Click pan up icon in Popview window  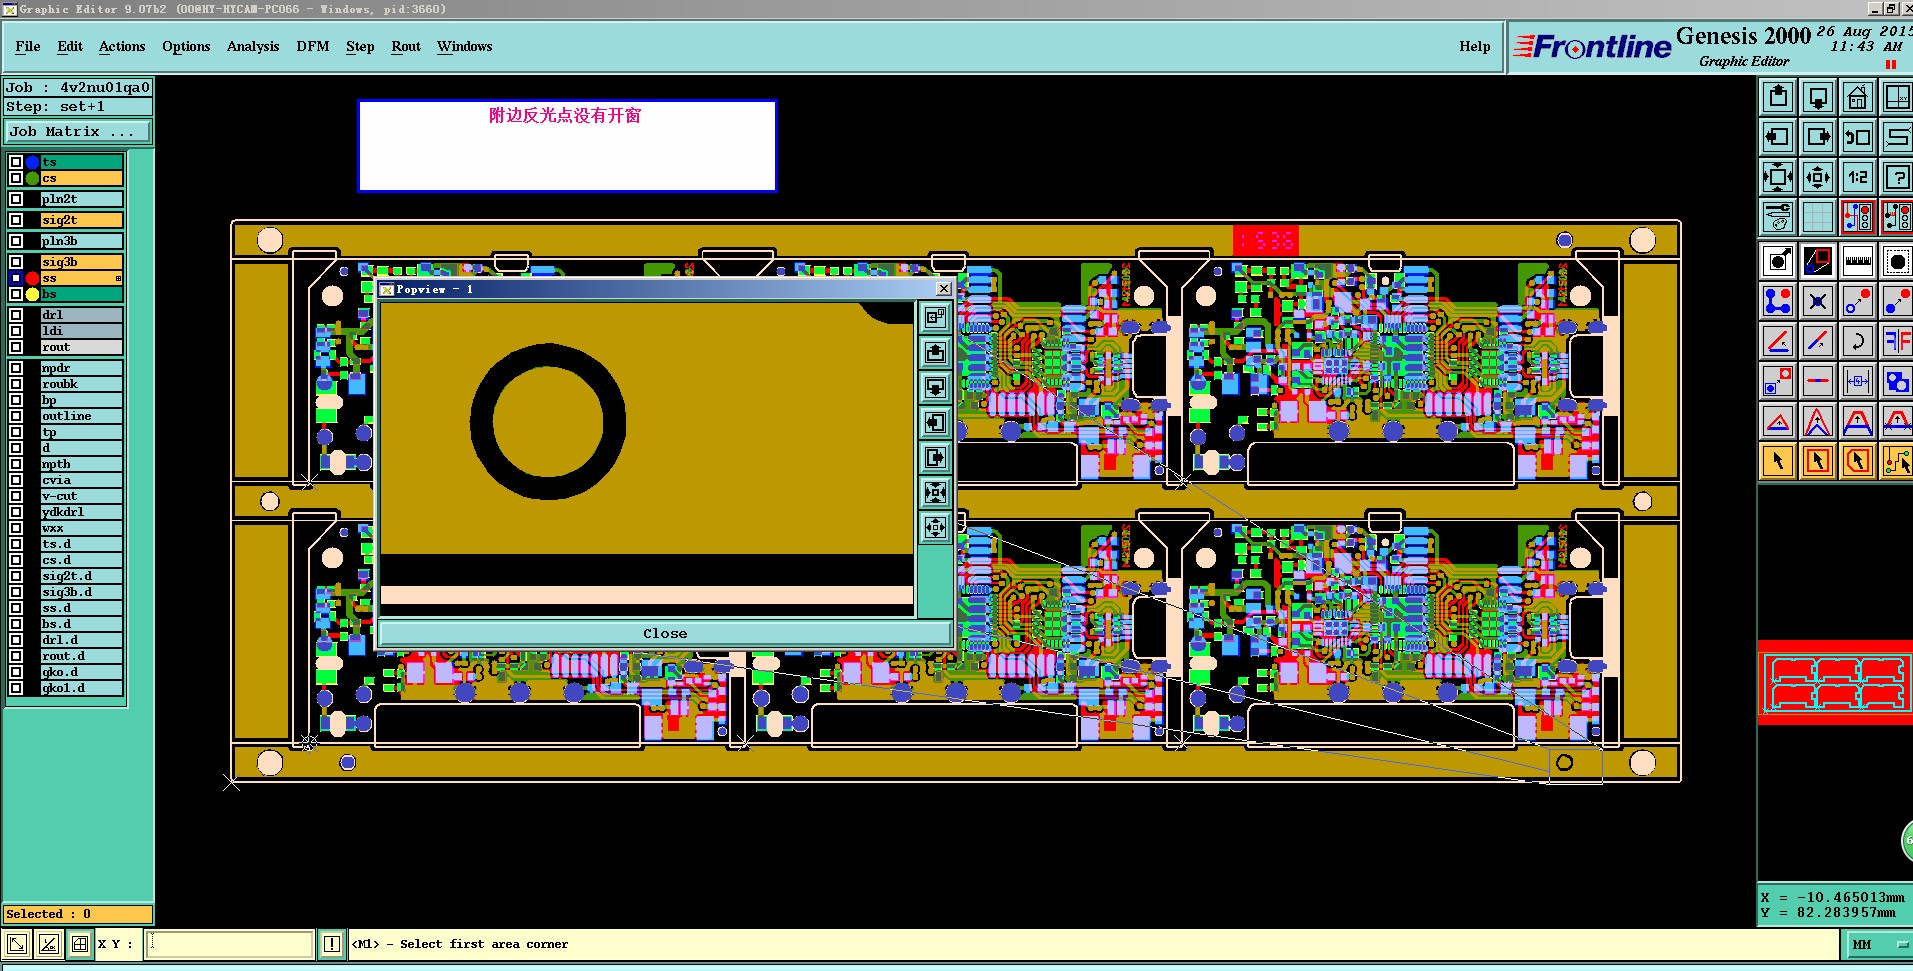935,352
